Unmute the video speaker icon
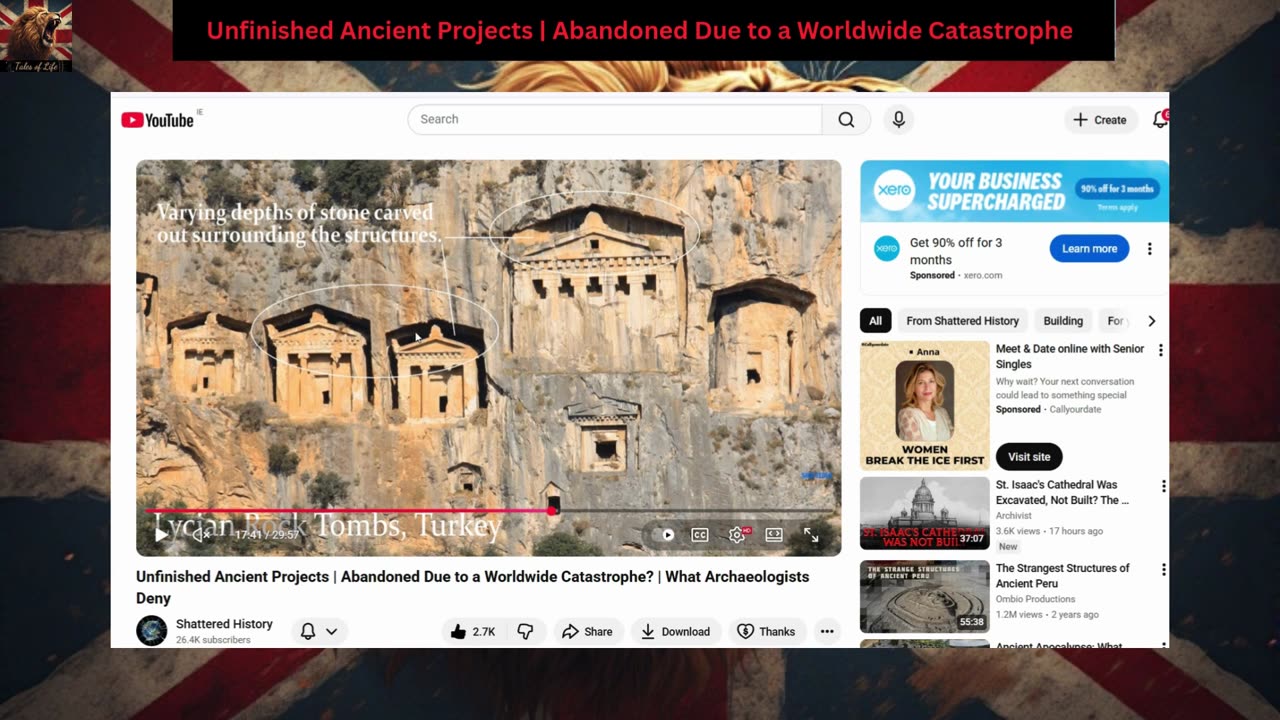The height and width of the screenshot is (720, 1280). 201,535
